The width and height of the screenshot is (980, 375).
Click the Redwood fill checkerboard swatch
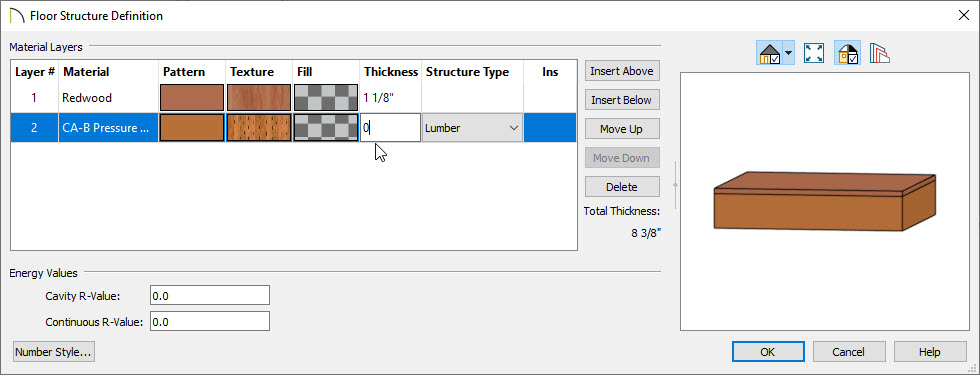pos(326,98)
